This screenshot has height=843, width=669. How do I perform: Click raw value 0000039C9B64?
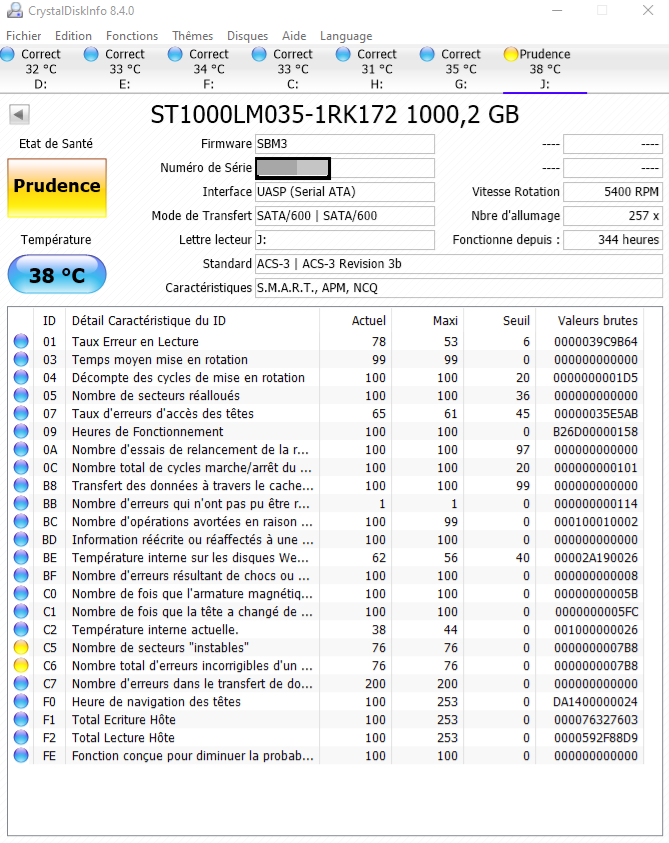pos(596,341)
